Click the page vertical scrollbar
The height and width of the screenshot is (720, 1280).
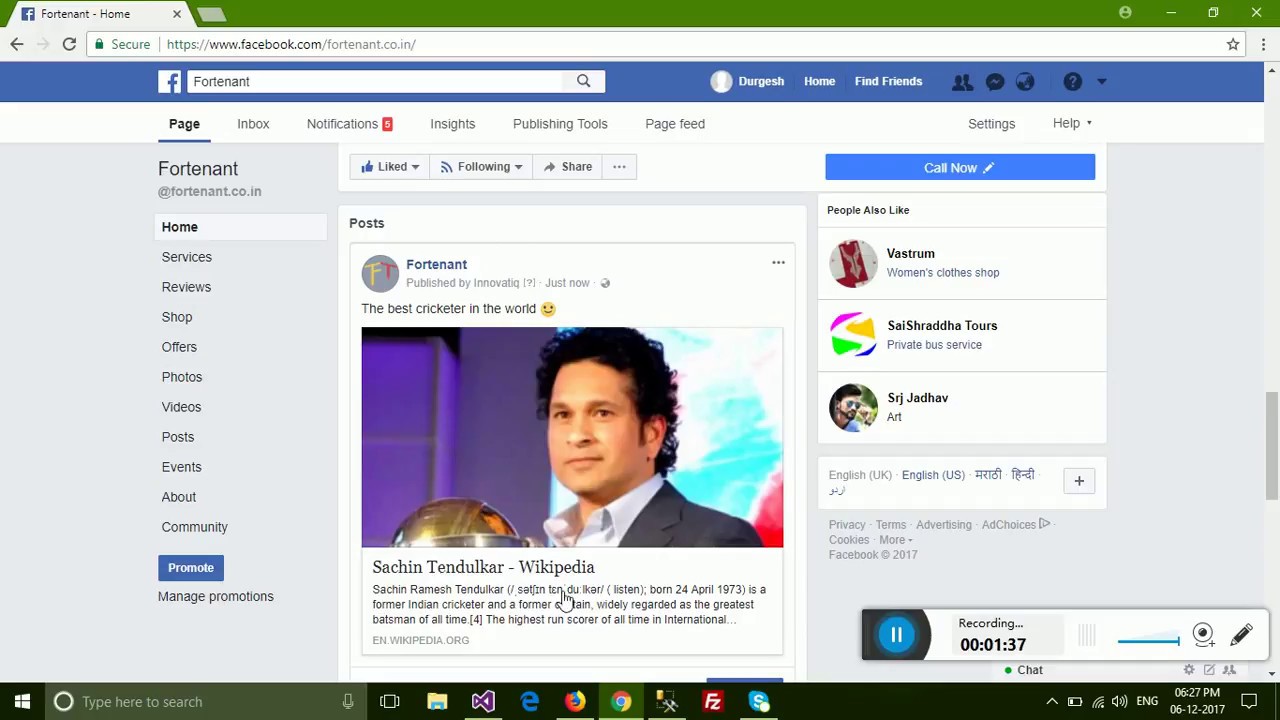(1272, 446)
